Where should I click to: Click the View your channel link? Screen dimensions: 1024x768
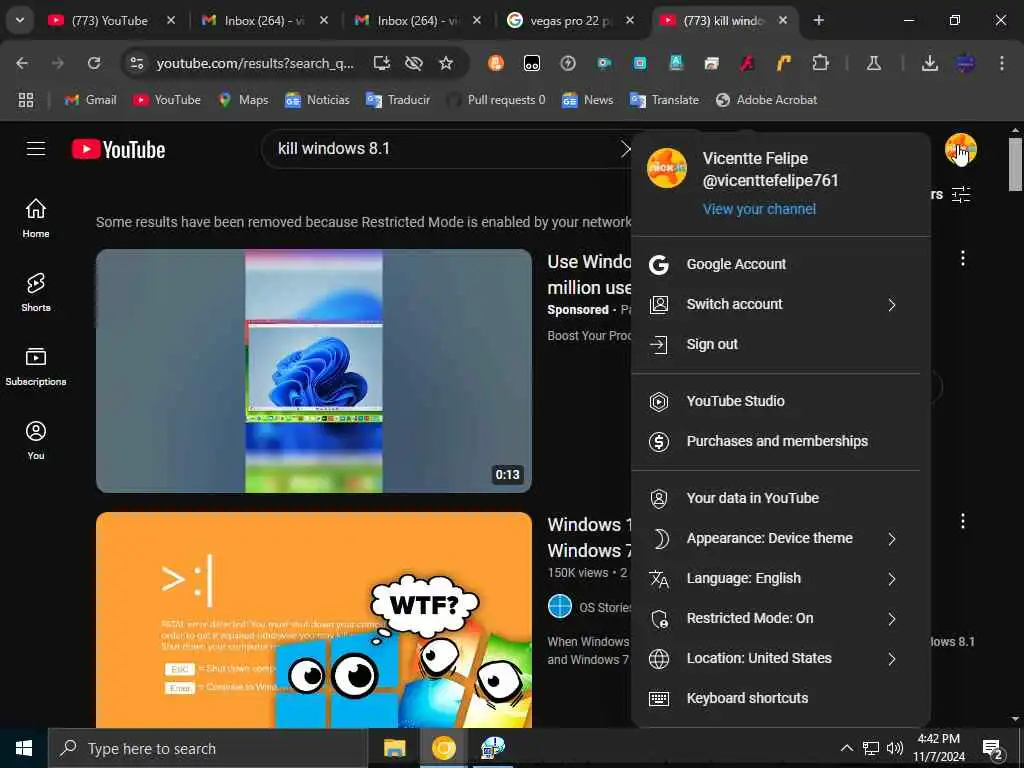tap(759, 209)
